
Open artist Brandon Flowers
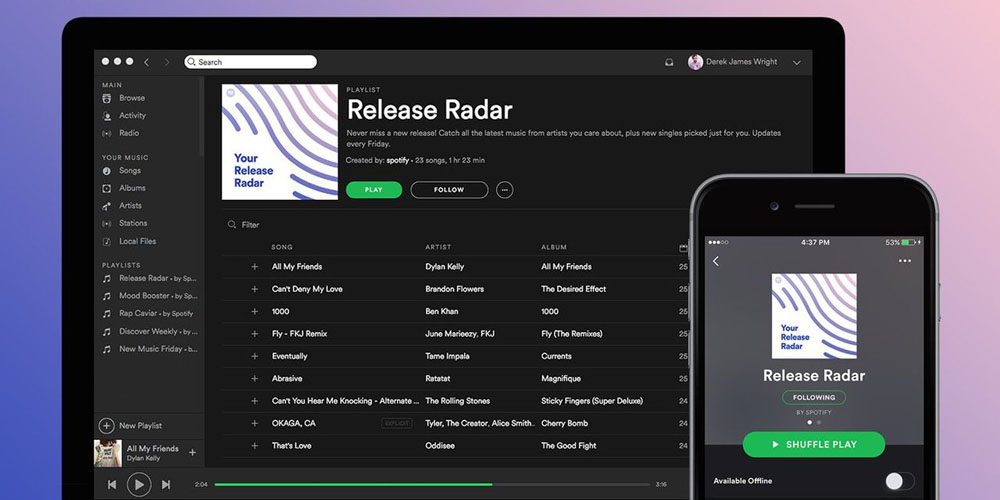(x=455, y=289)
